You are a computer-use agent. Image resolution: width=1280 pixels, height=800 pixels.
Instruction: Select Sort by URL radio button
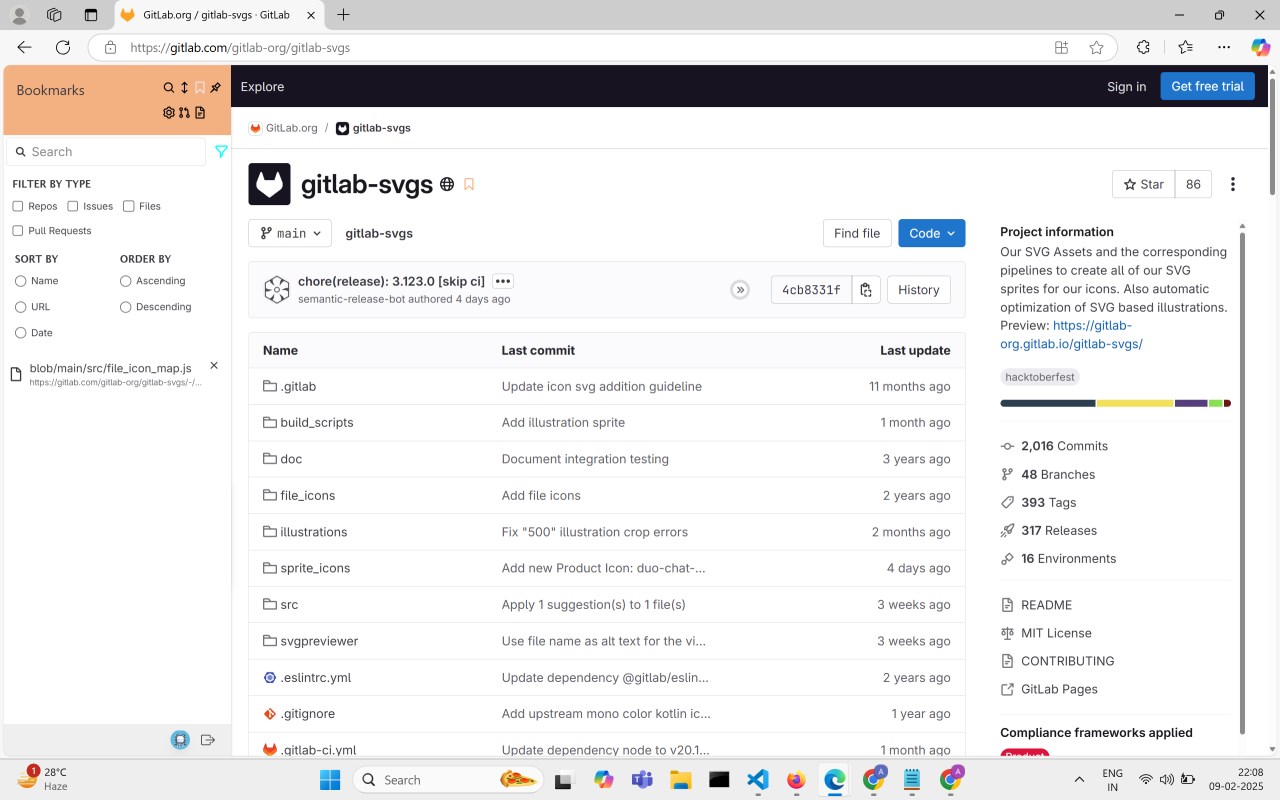coord(20,307)
